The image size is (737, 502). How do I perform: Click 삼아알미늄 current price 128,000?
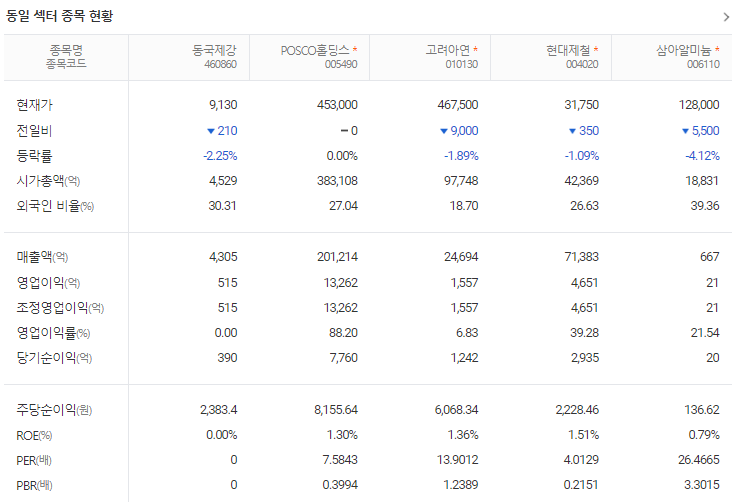699,105
